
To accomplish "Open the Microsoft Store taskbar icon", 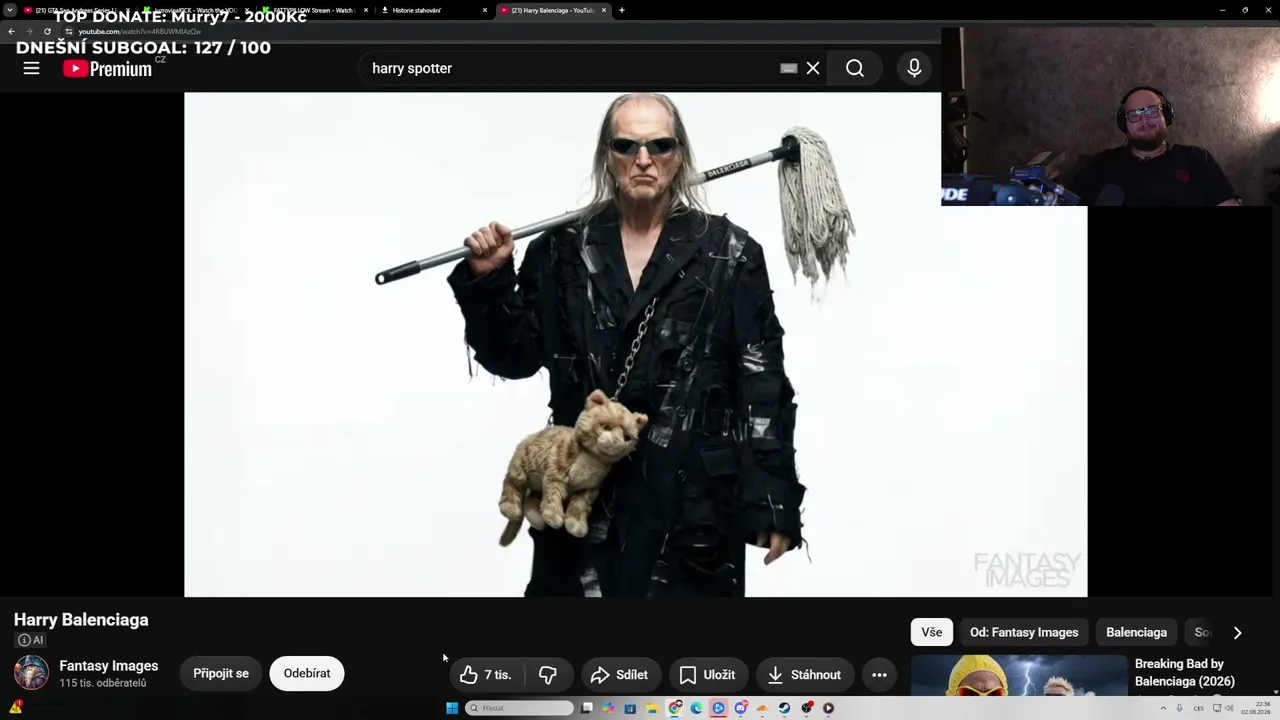I will pyautogui.click(x=630, y=708).
